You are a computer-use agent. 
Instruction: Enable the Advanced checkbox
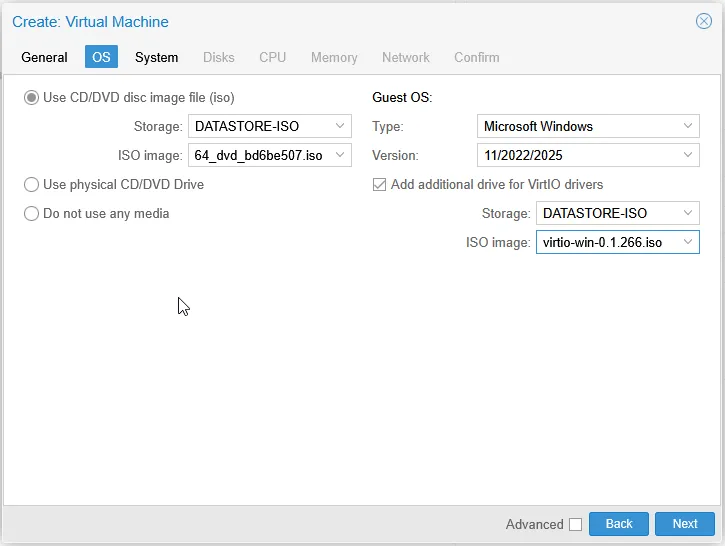575,524
